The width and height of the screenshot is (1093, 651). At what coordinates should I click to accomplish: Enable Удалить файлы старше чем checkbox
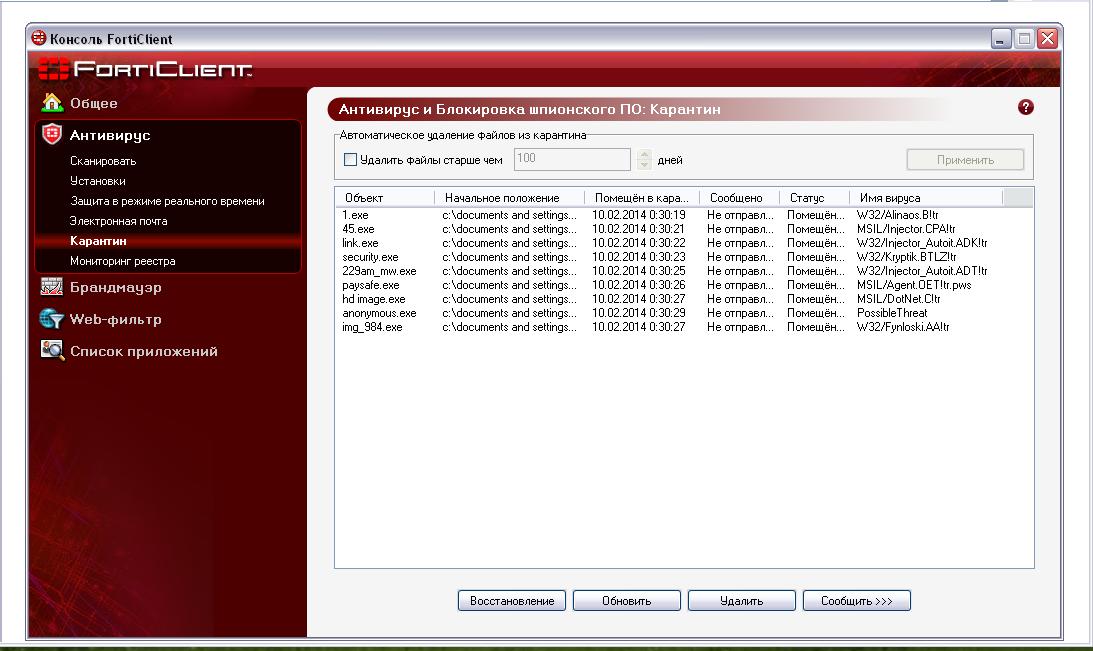pos(351,160)
